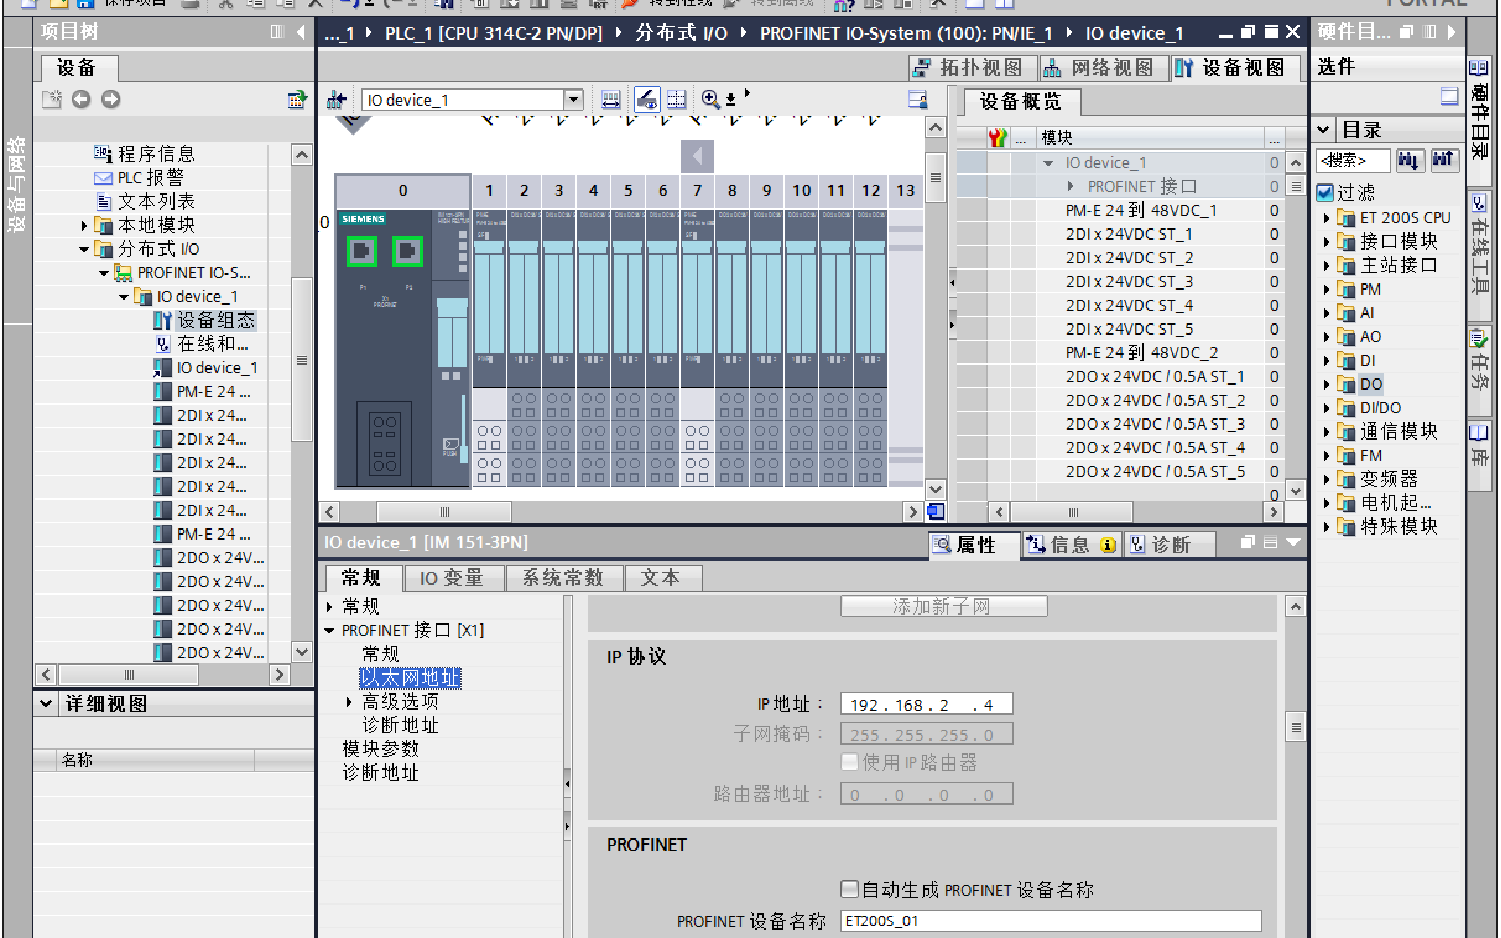Collapse the 详细视图 section

pyautogui.click(x=46, y=704)
